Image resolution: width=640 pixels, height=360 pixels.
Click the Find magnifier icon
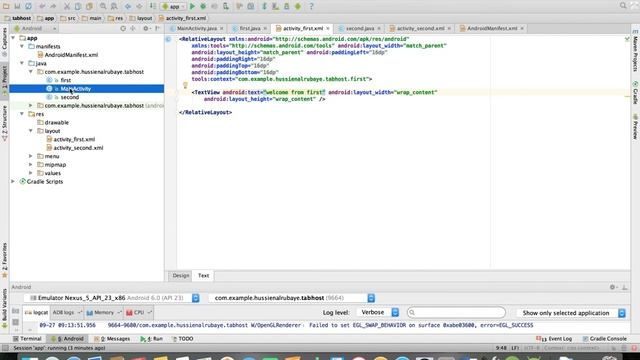[103, 6]
